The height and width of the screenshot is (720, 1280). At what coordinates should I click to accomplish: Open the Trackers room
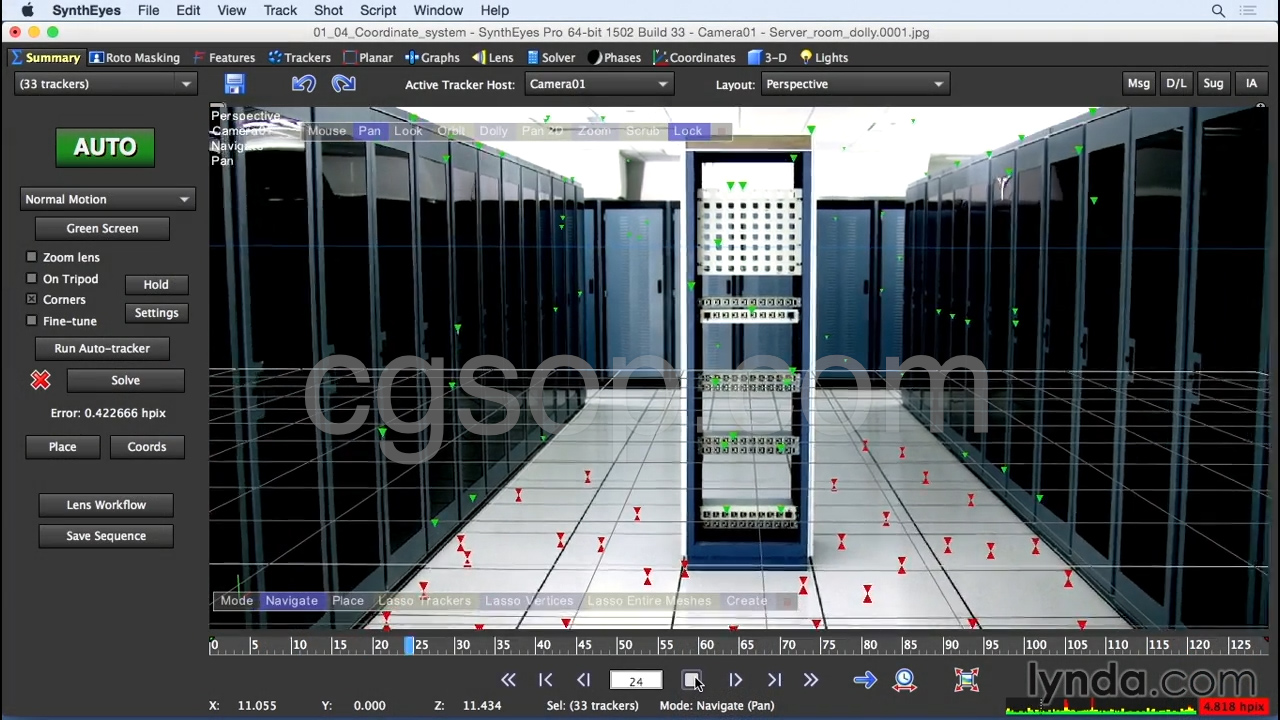[x=299, y=58]
